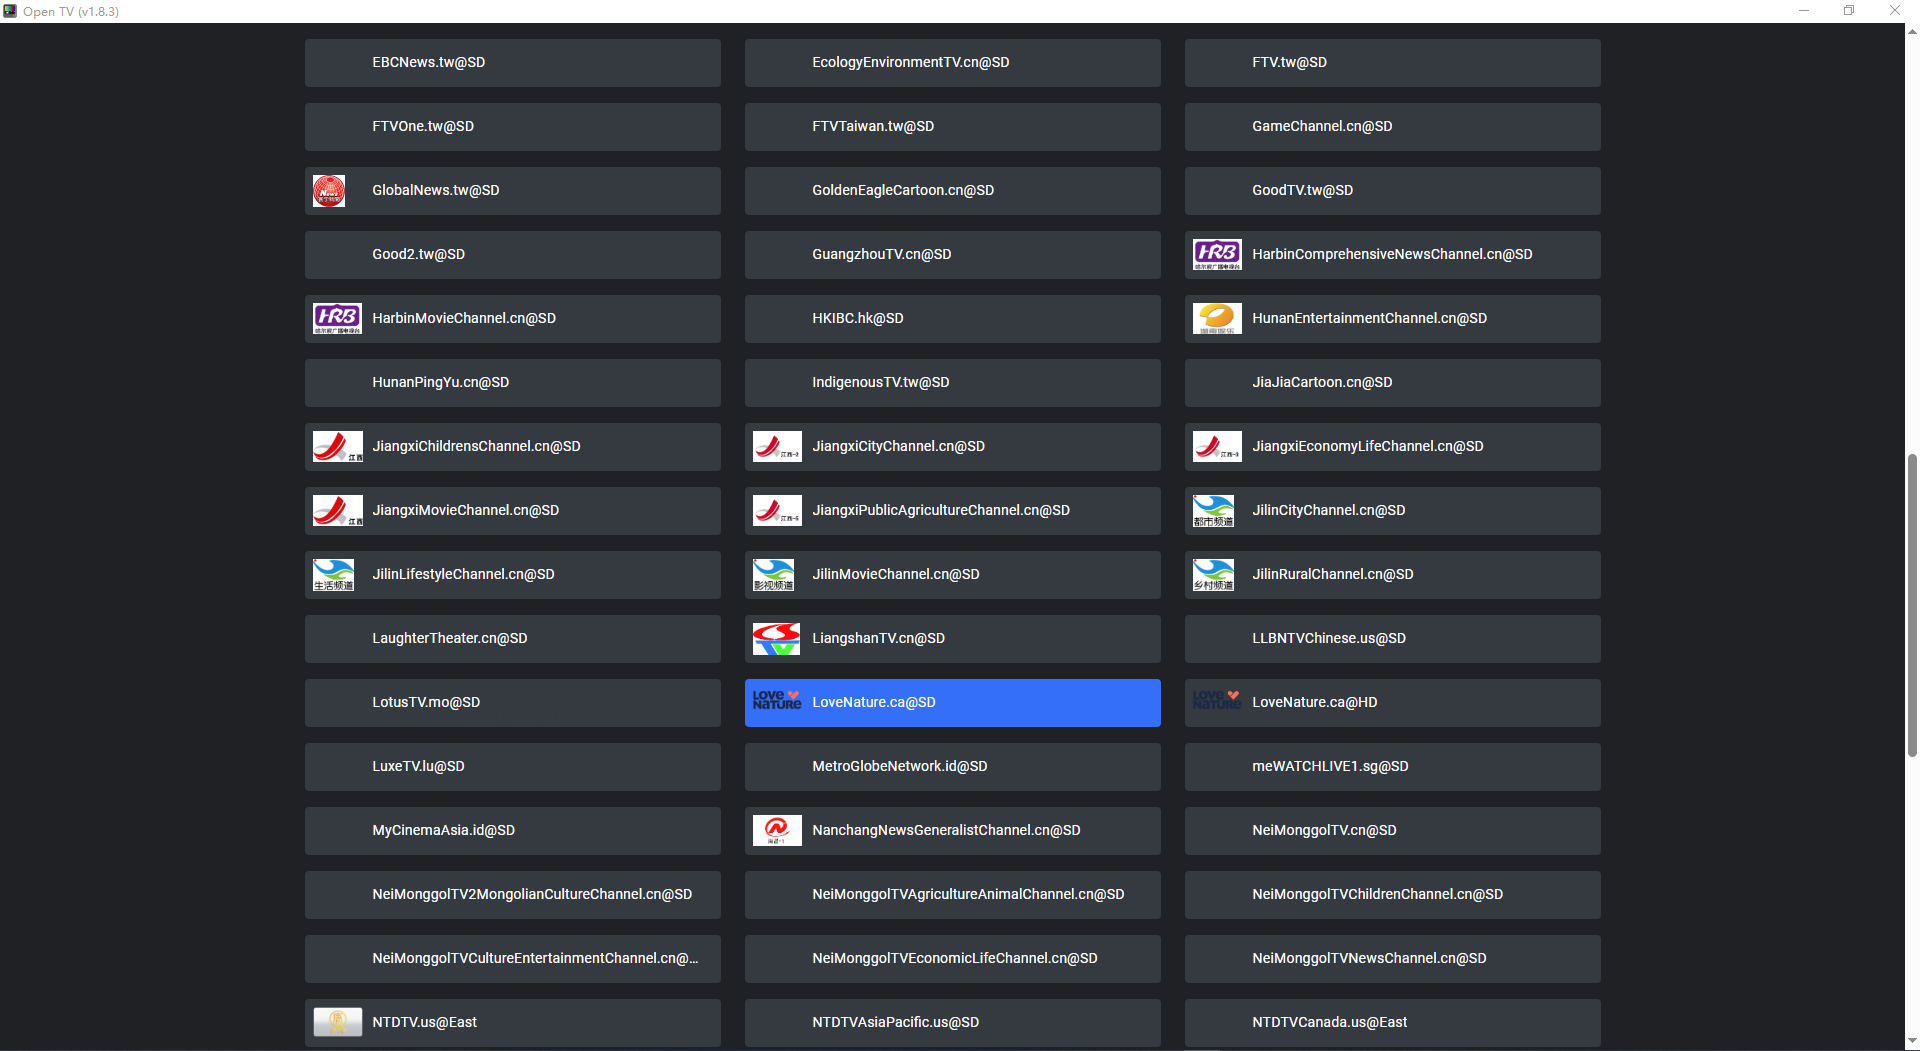The image size is (1921, 1051).
Task: Click the scrollbar down arrow
Action: tap(1912, 1041)
